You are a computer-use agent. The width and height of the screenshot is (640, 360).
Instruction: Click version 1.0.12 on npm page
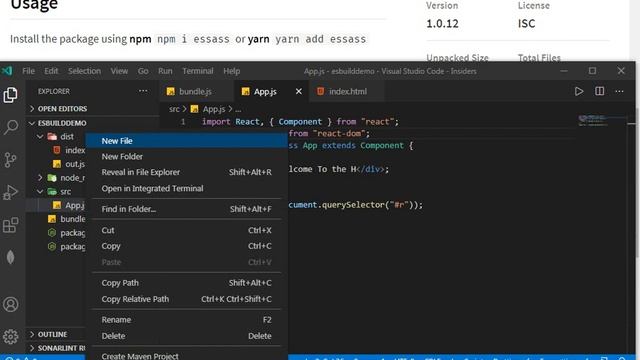442,24
